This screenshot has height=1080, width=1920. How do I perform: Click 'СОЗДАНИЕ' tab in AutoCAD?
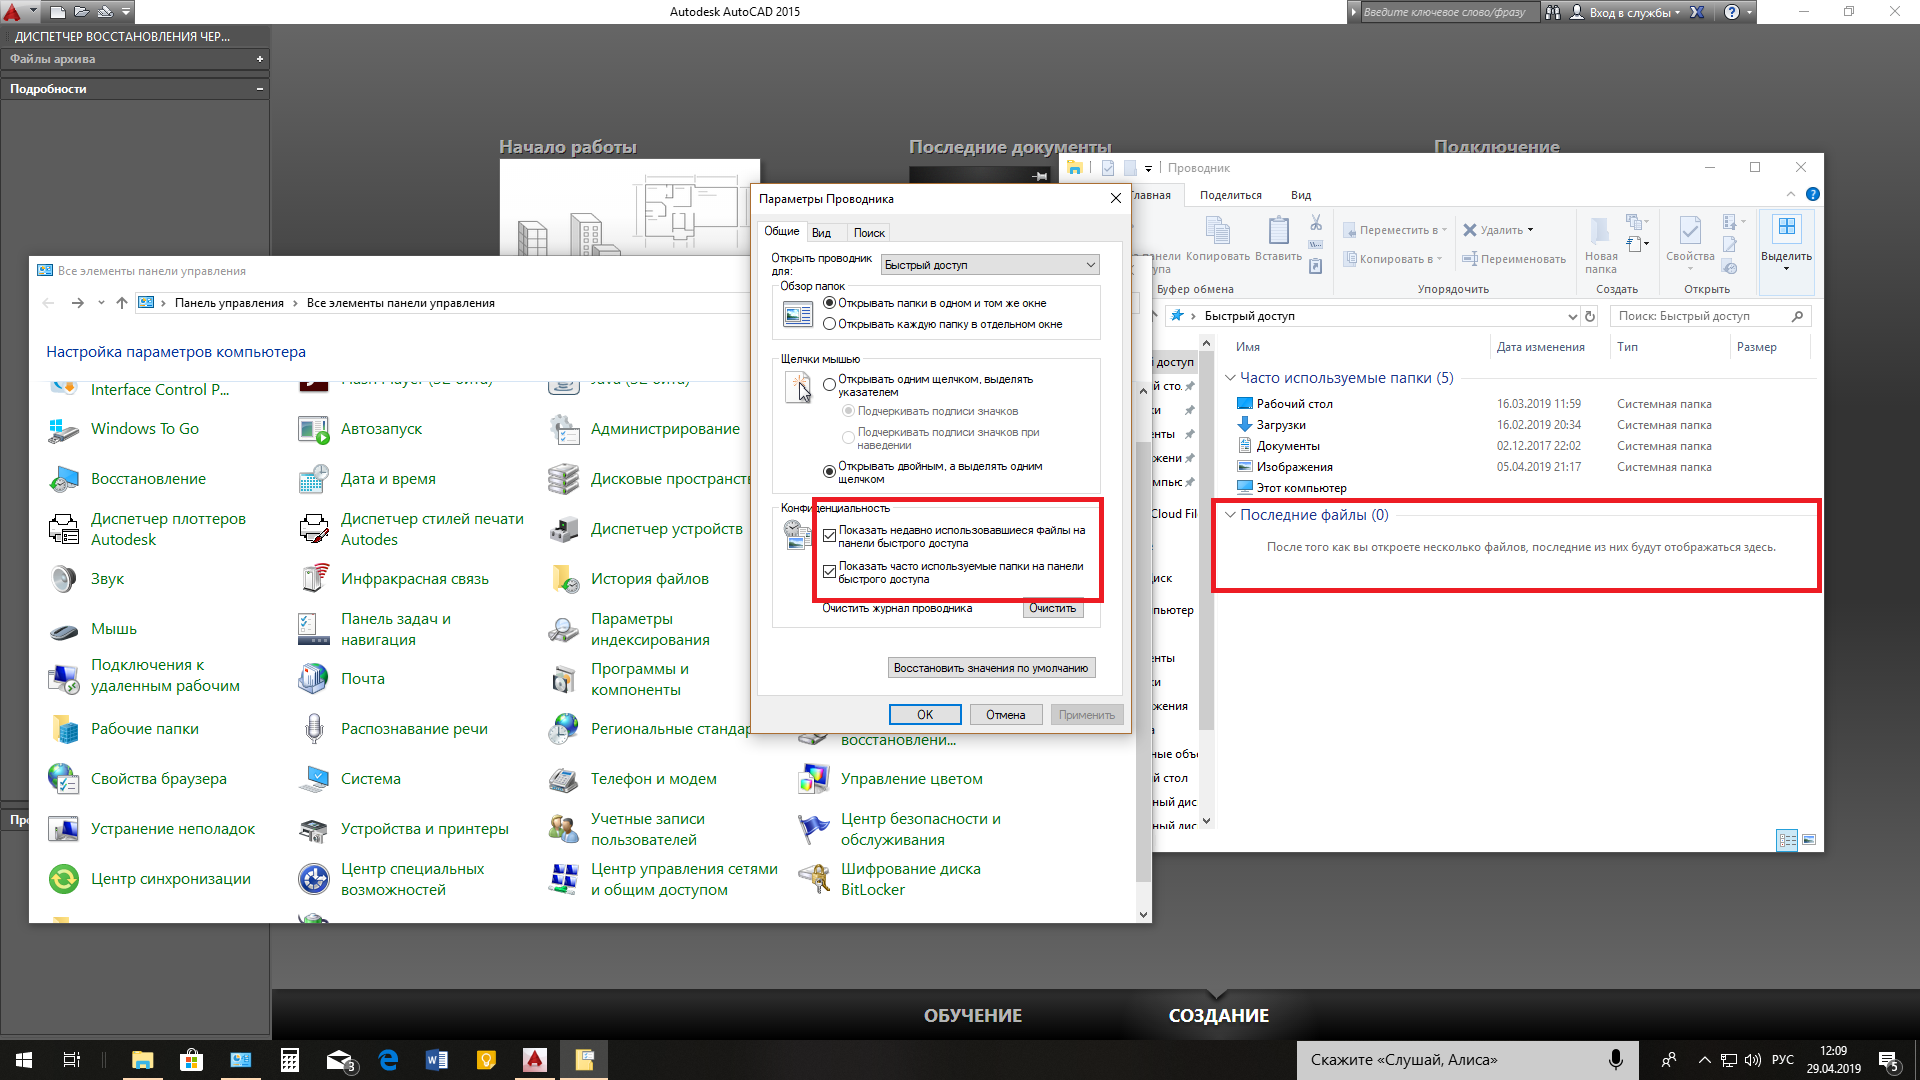(1218, 1016)
